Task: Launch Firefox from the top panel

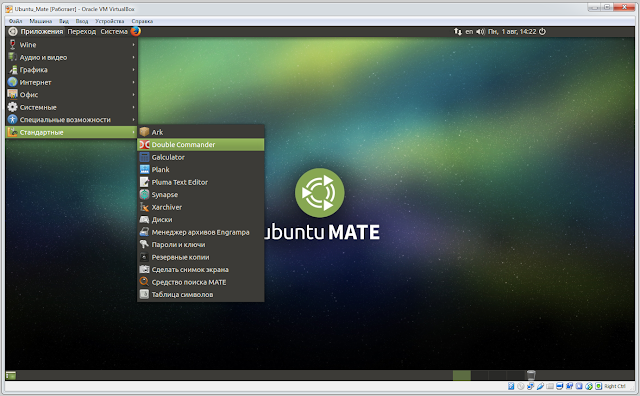Action: tap(136, 31)
